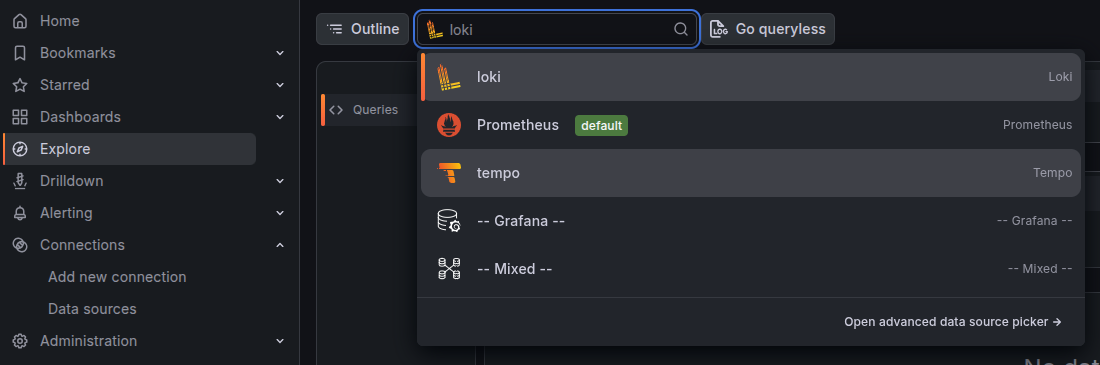Open Add new connection menu item

pyautogui.click(x=117, y=277)
